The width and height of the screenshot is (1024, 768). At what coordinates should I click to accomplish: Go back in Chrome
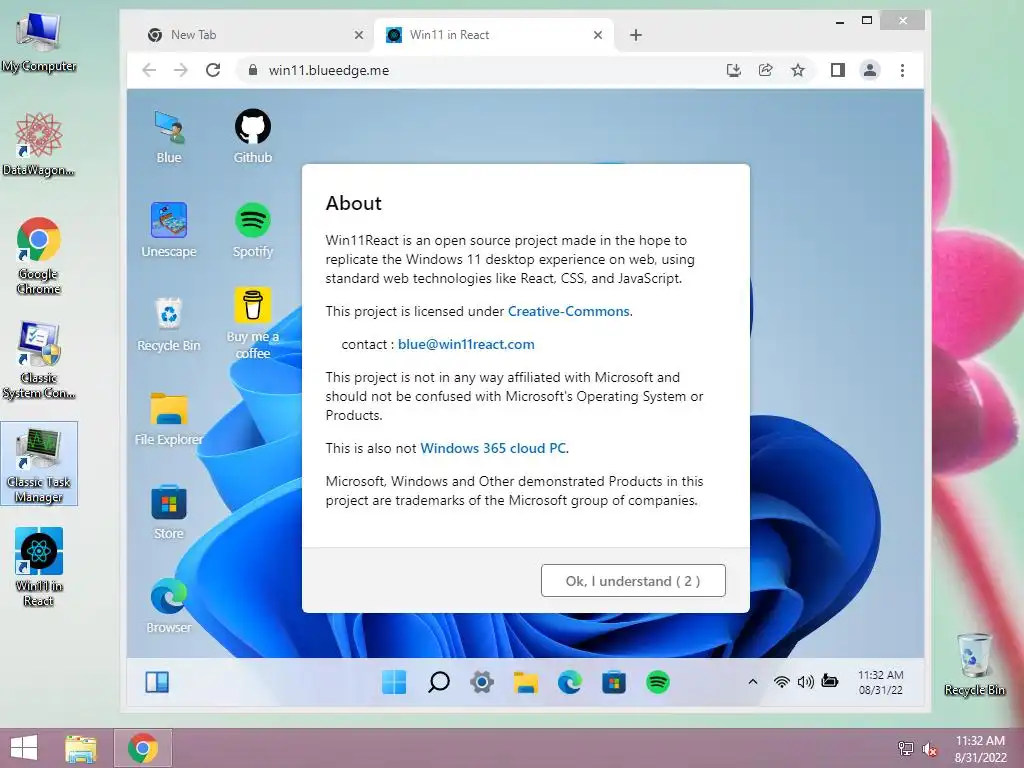point(149,70)
